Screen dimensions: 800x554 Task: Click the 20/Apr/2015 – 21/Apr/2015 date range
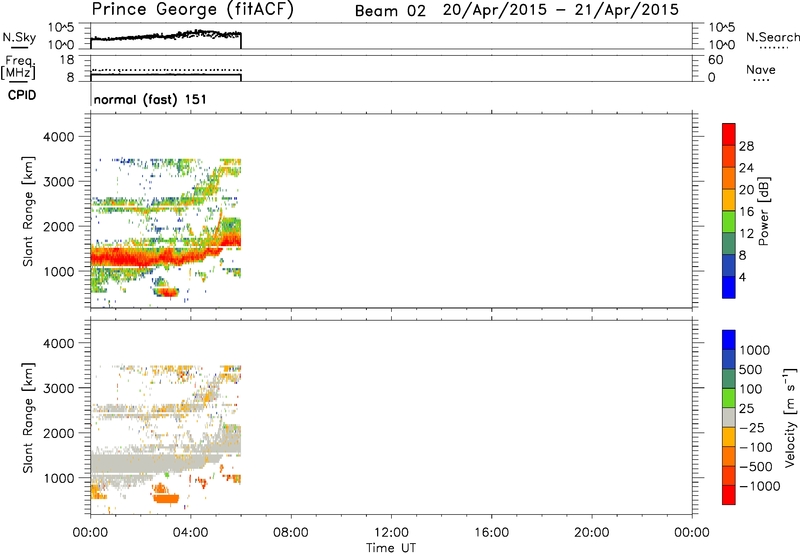pos(561,10)
